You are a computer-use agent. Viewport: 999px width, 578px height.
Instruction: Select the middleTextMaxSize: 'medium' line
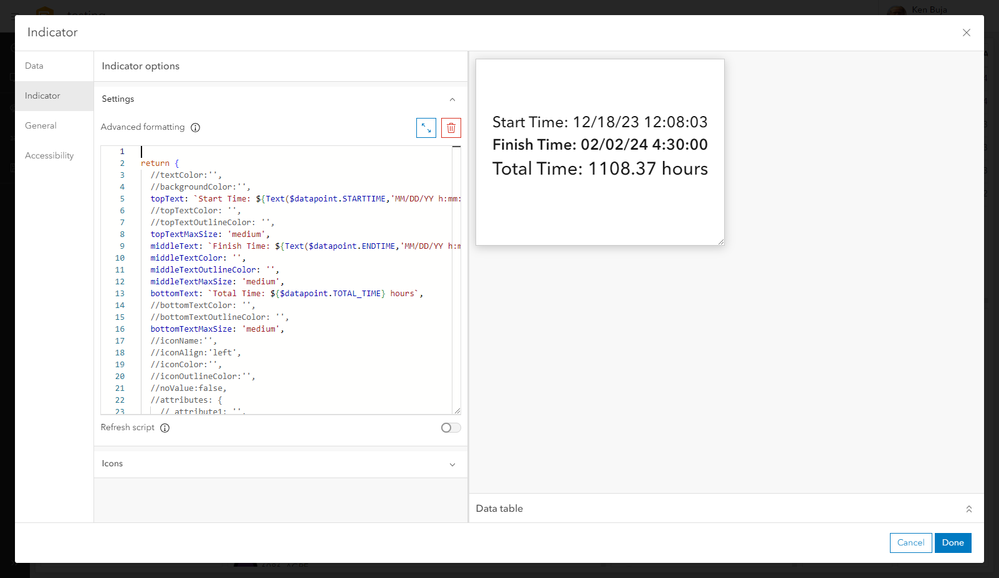(x=217, y=282)
